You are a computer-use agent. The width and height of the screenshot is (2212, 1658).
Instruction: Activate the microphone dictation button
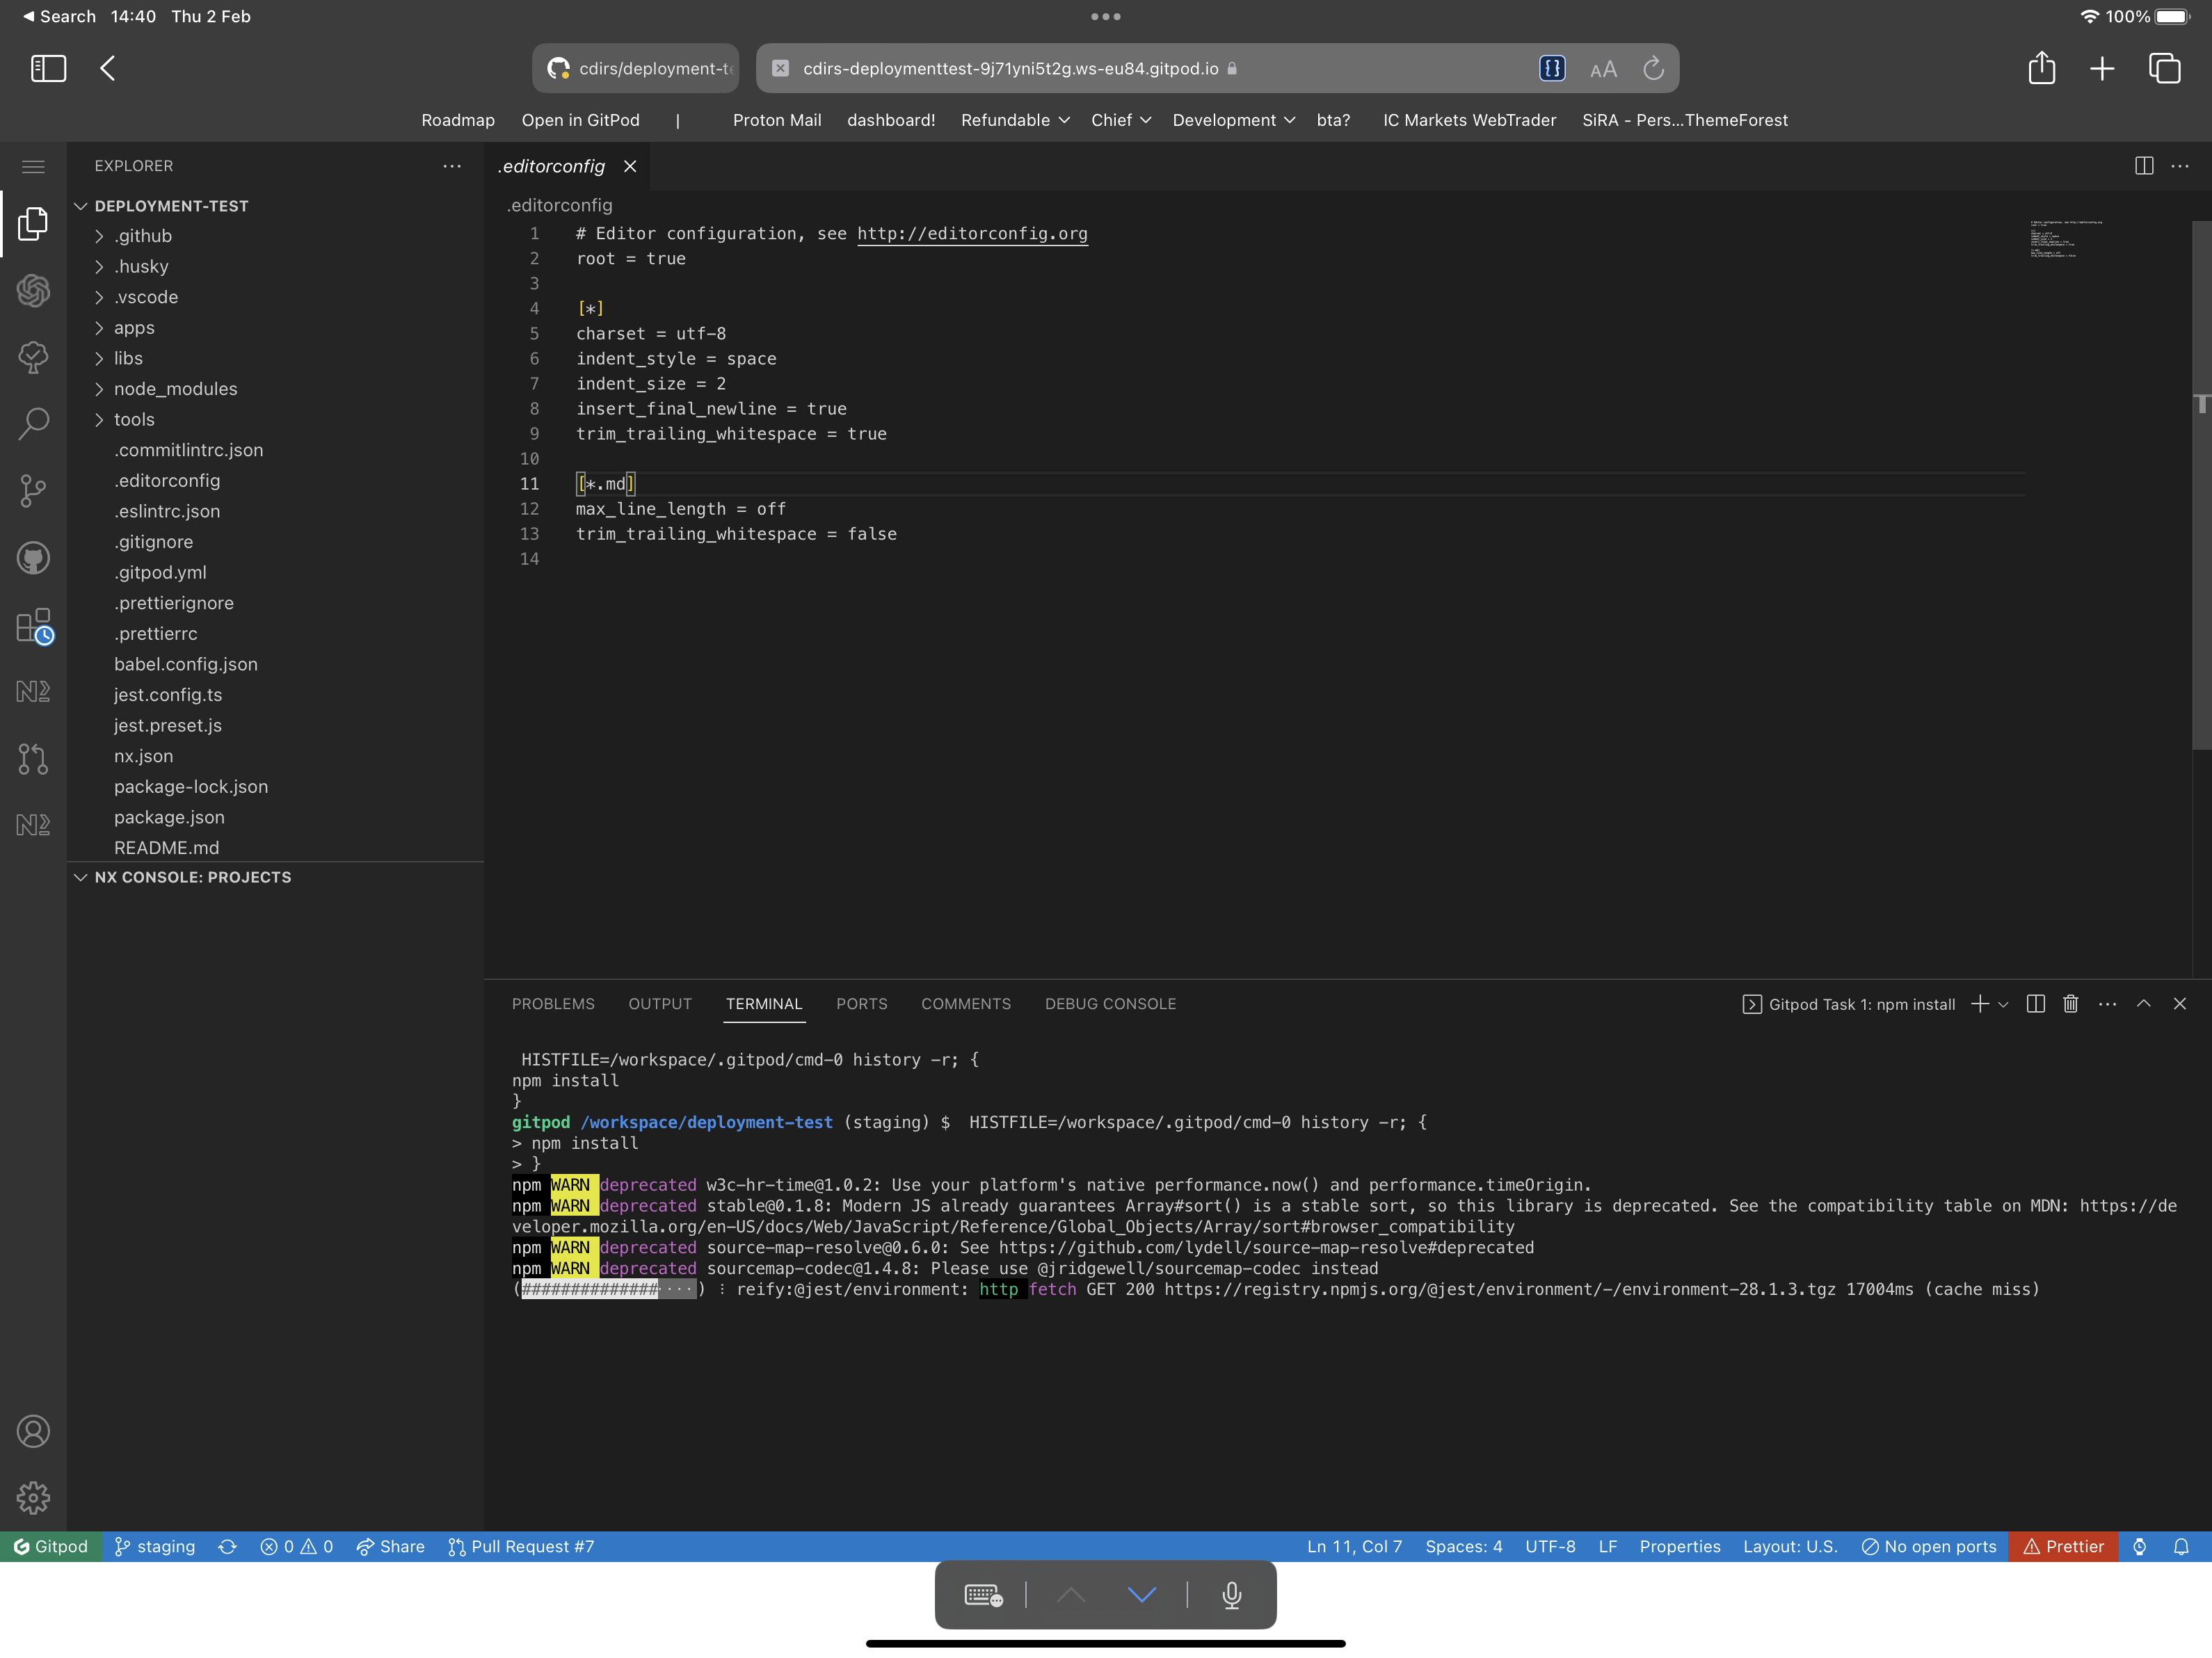click(x=1231, y=1595)
